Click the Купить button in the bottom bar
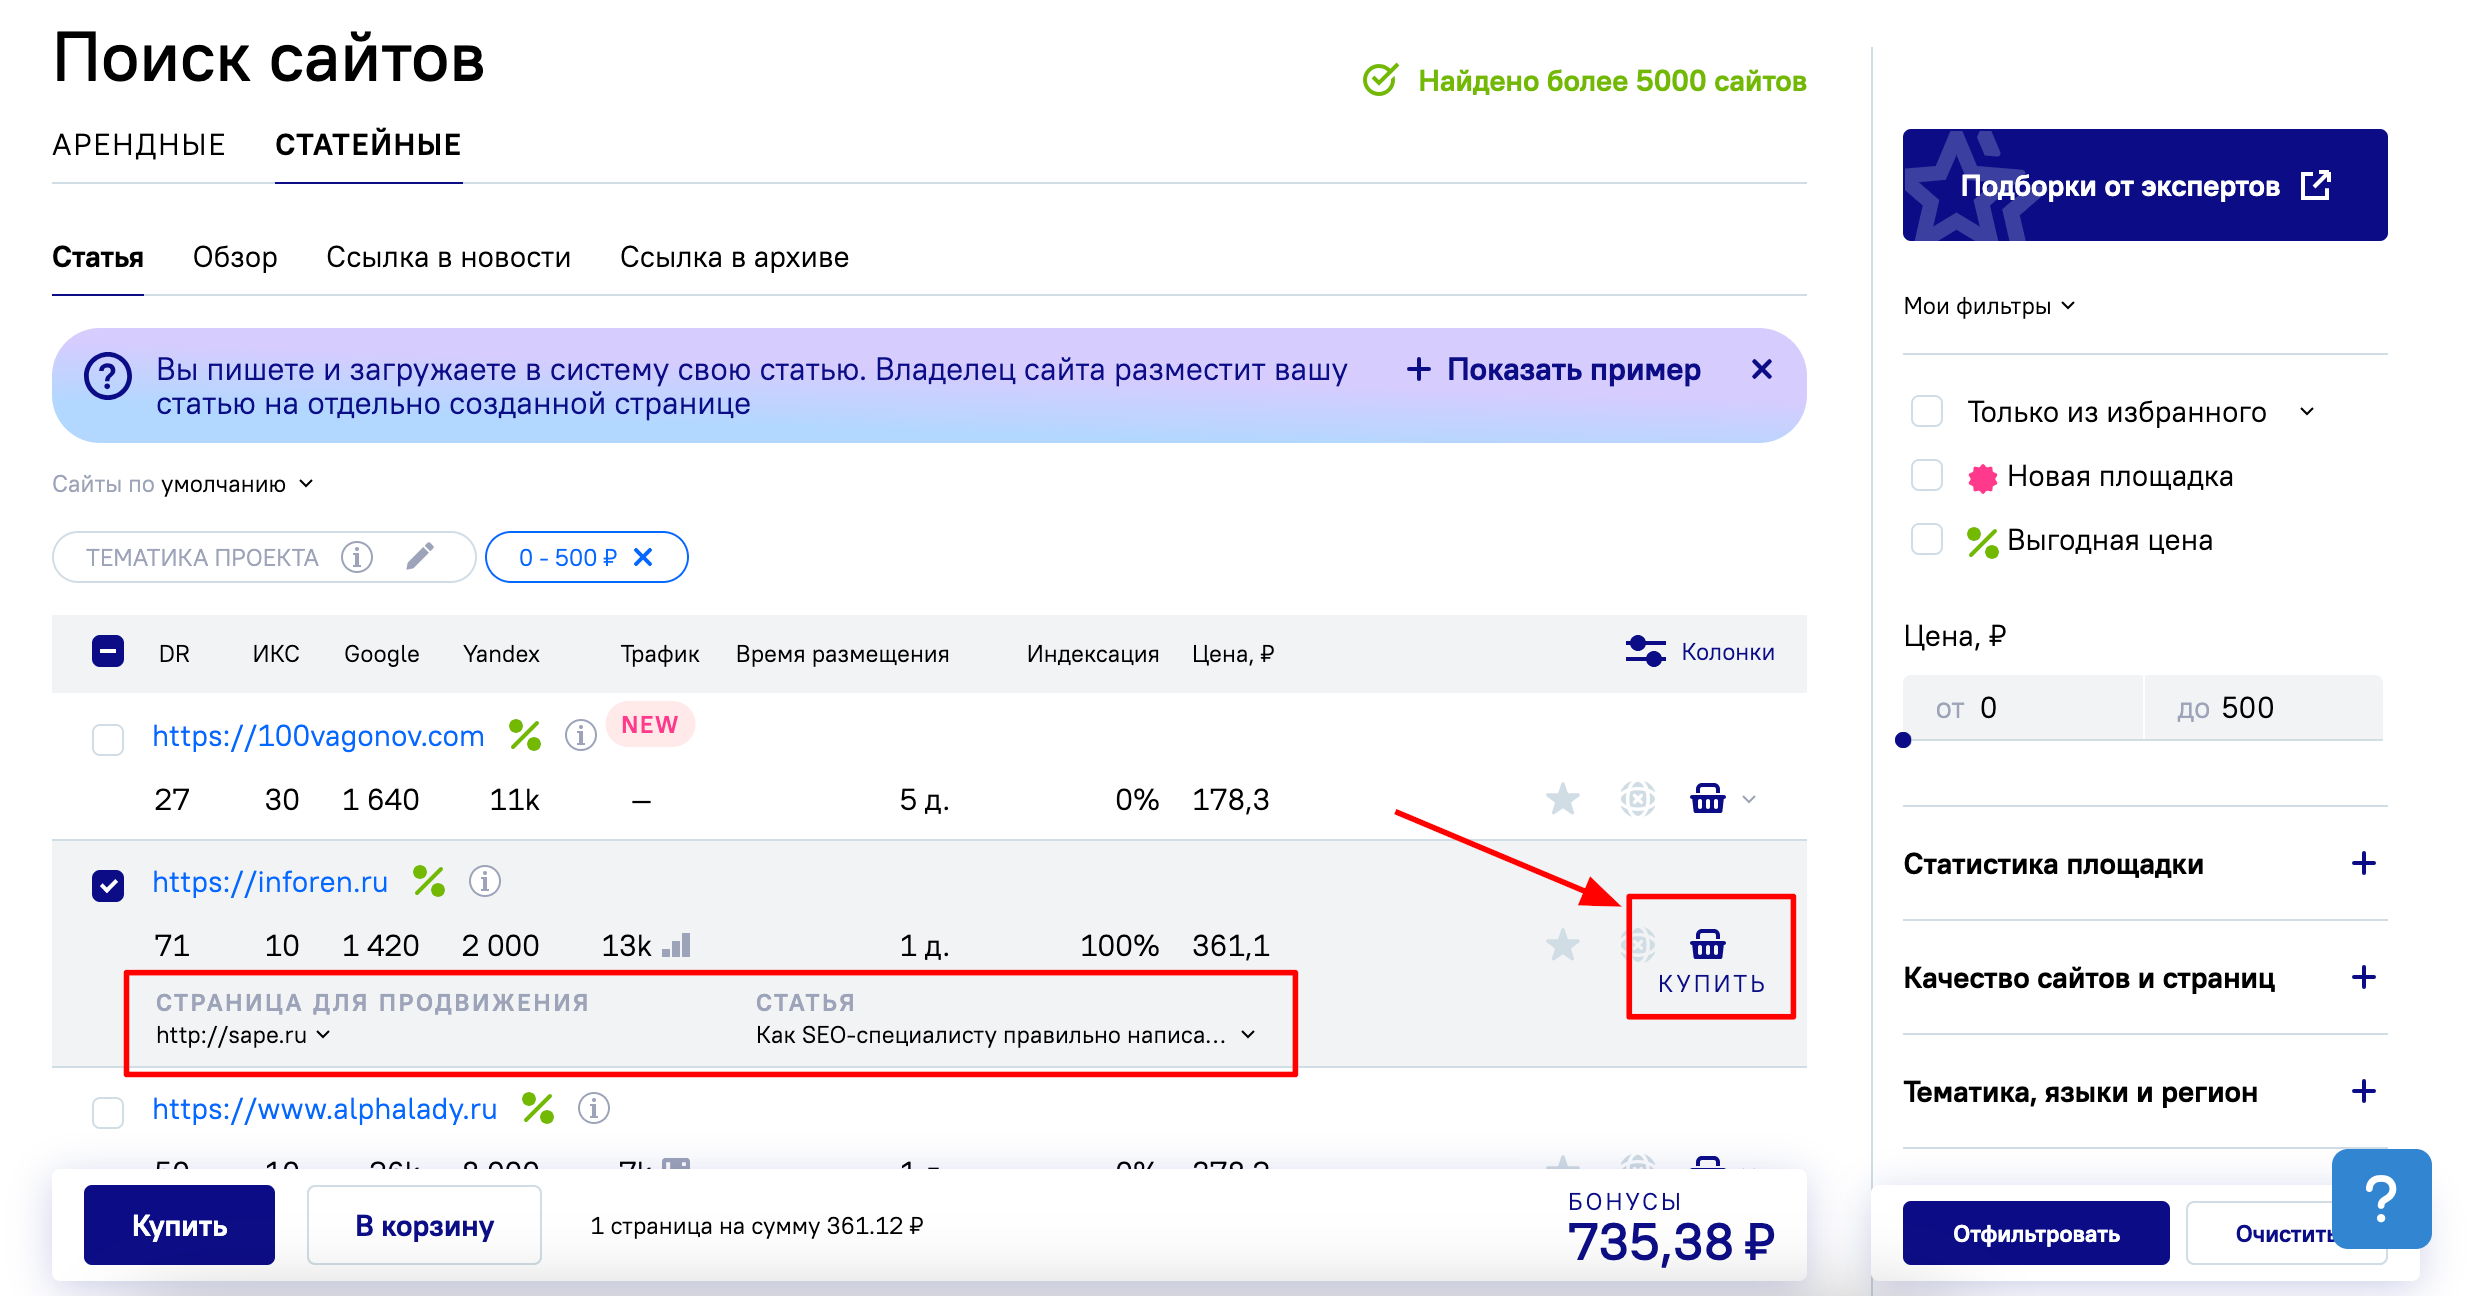Viewport: 2474px width, 1296px height. coord(179,1225)
